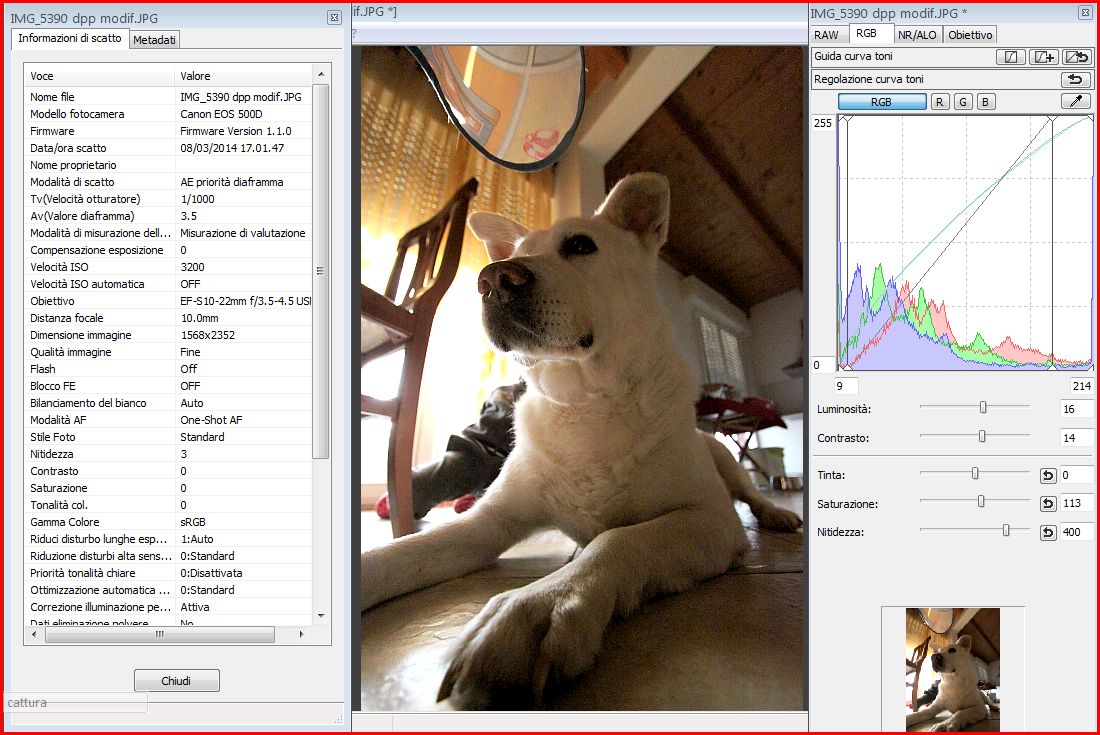Reset the Saturazione value to default

click(x=1048, y=504)
